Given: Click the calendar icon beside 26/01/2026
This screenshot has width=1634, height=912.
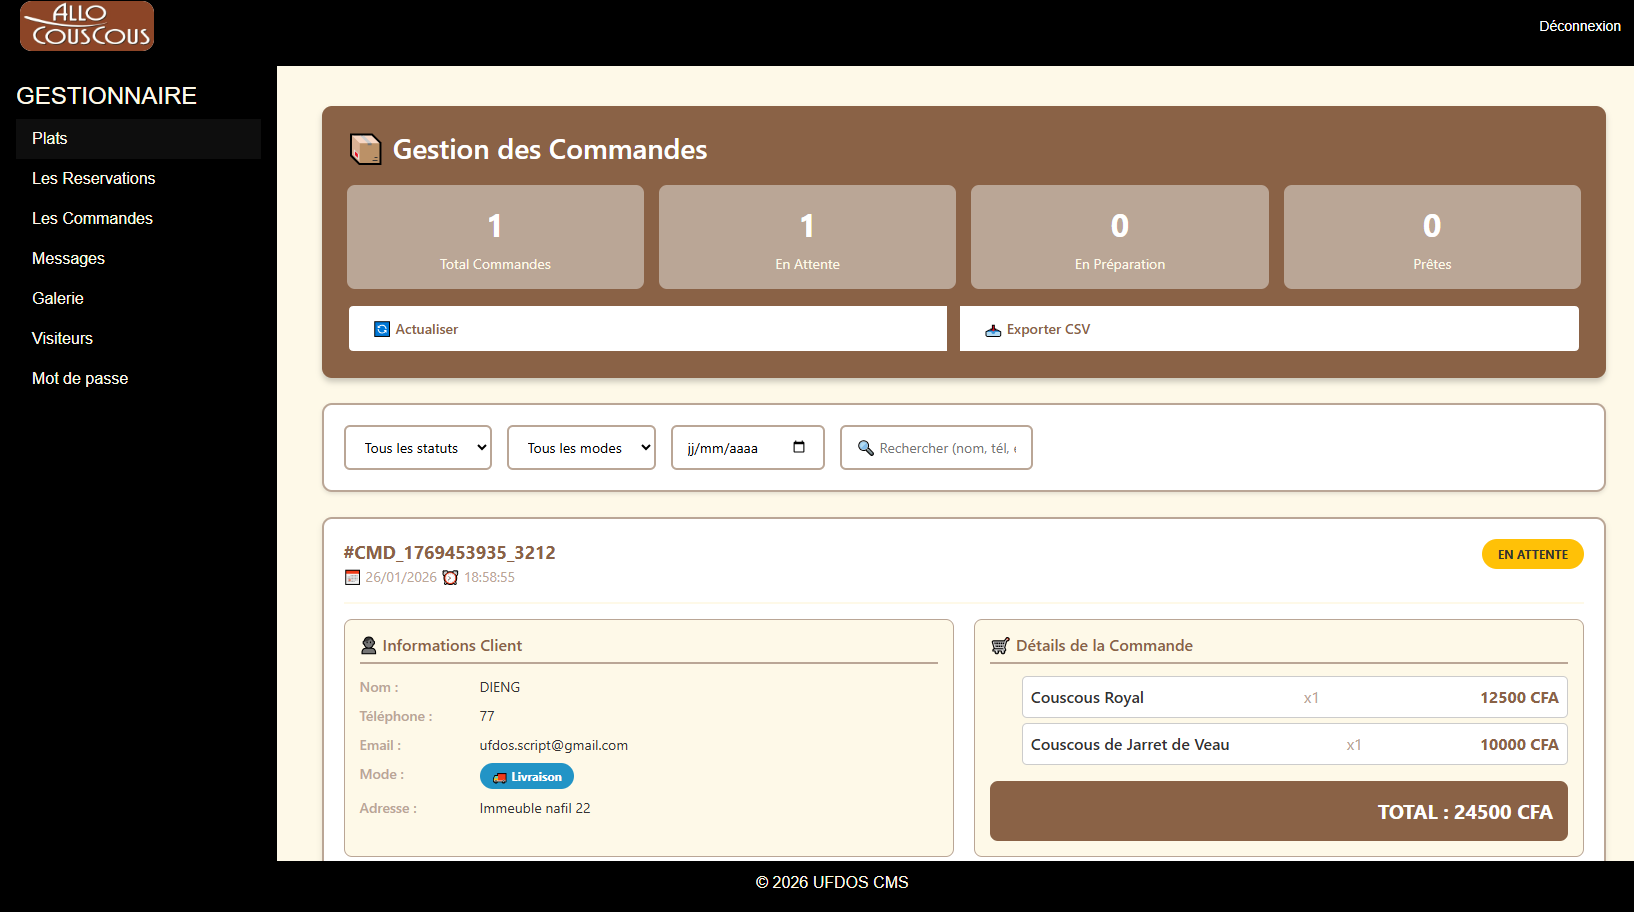Looking at the screenshot, I should click(352, 577).
